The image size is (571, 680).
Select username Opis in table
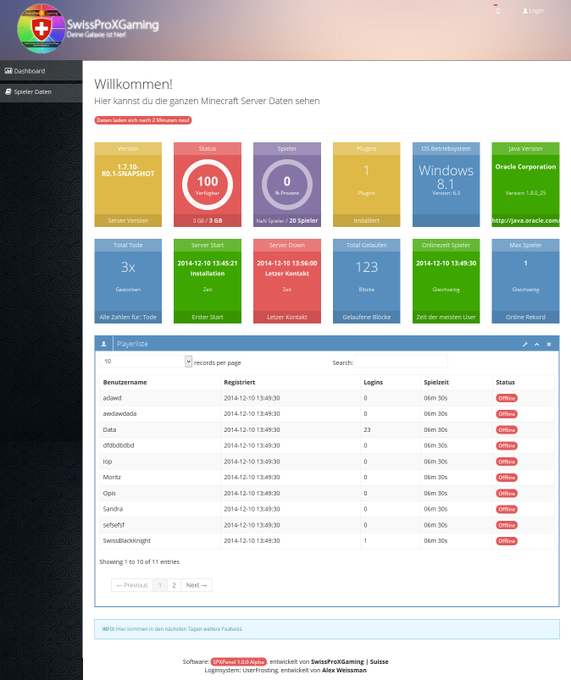(x=109, y=493)
